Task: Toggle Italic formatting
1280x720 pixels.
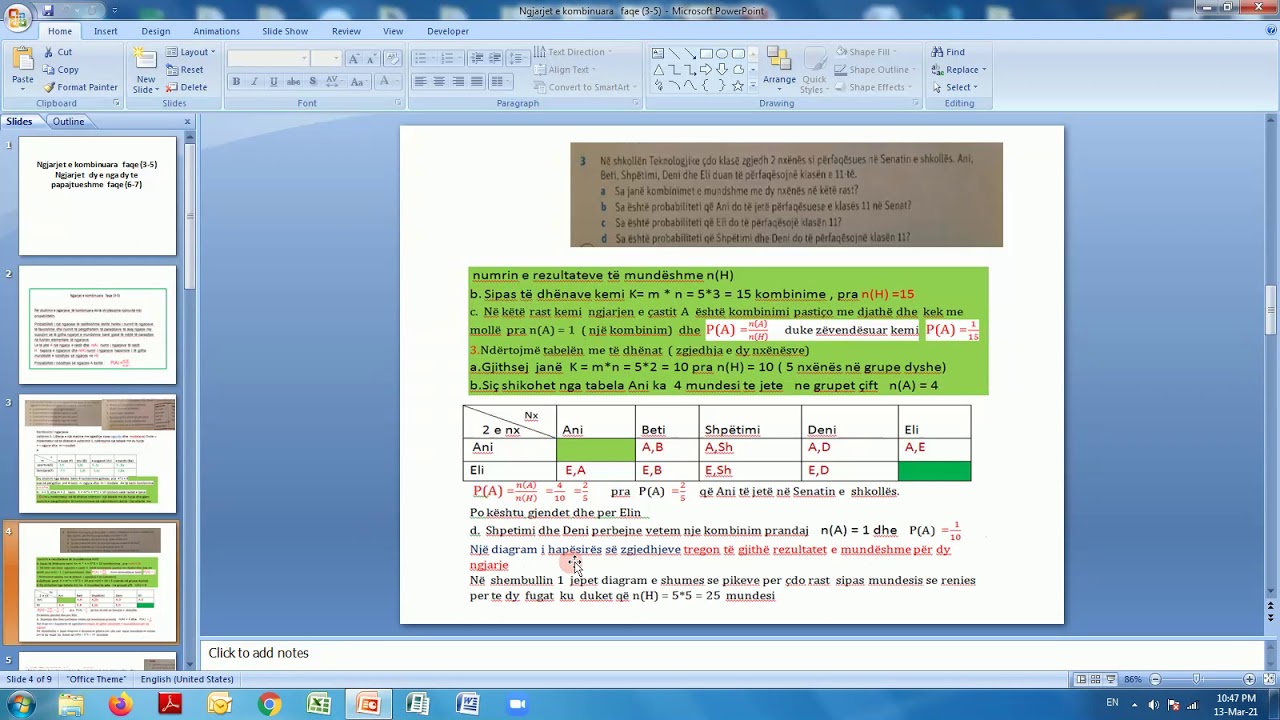Action: point(254,82)
